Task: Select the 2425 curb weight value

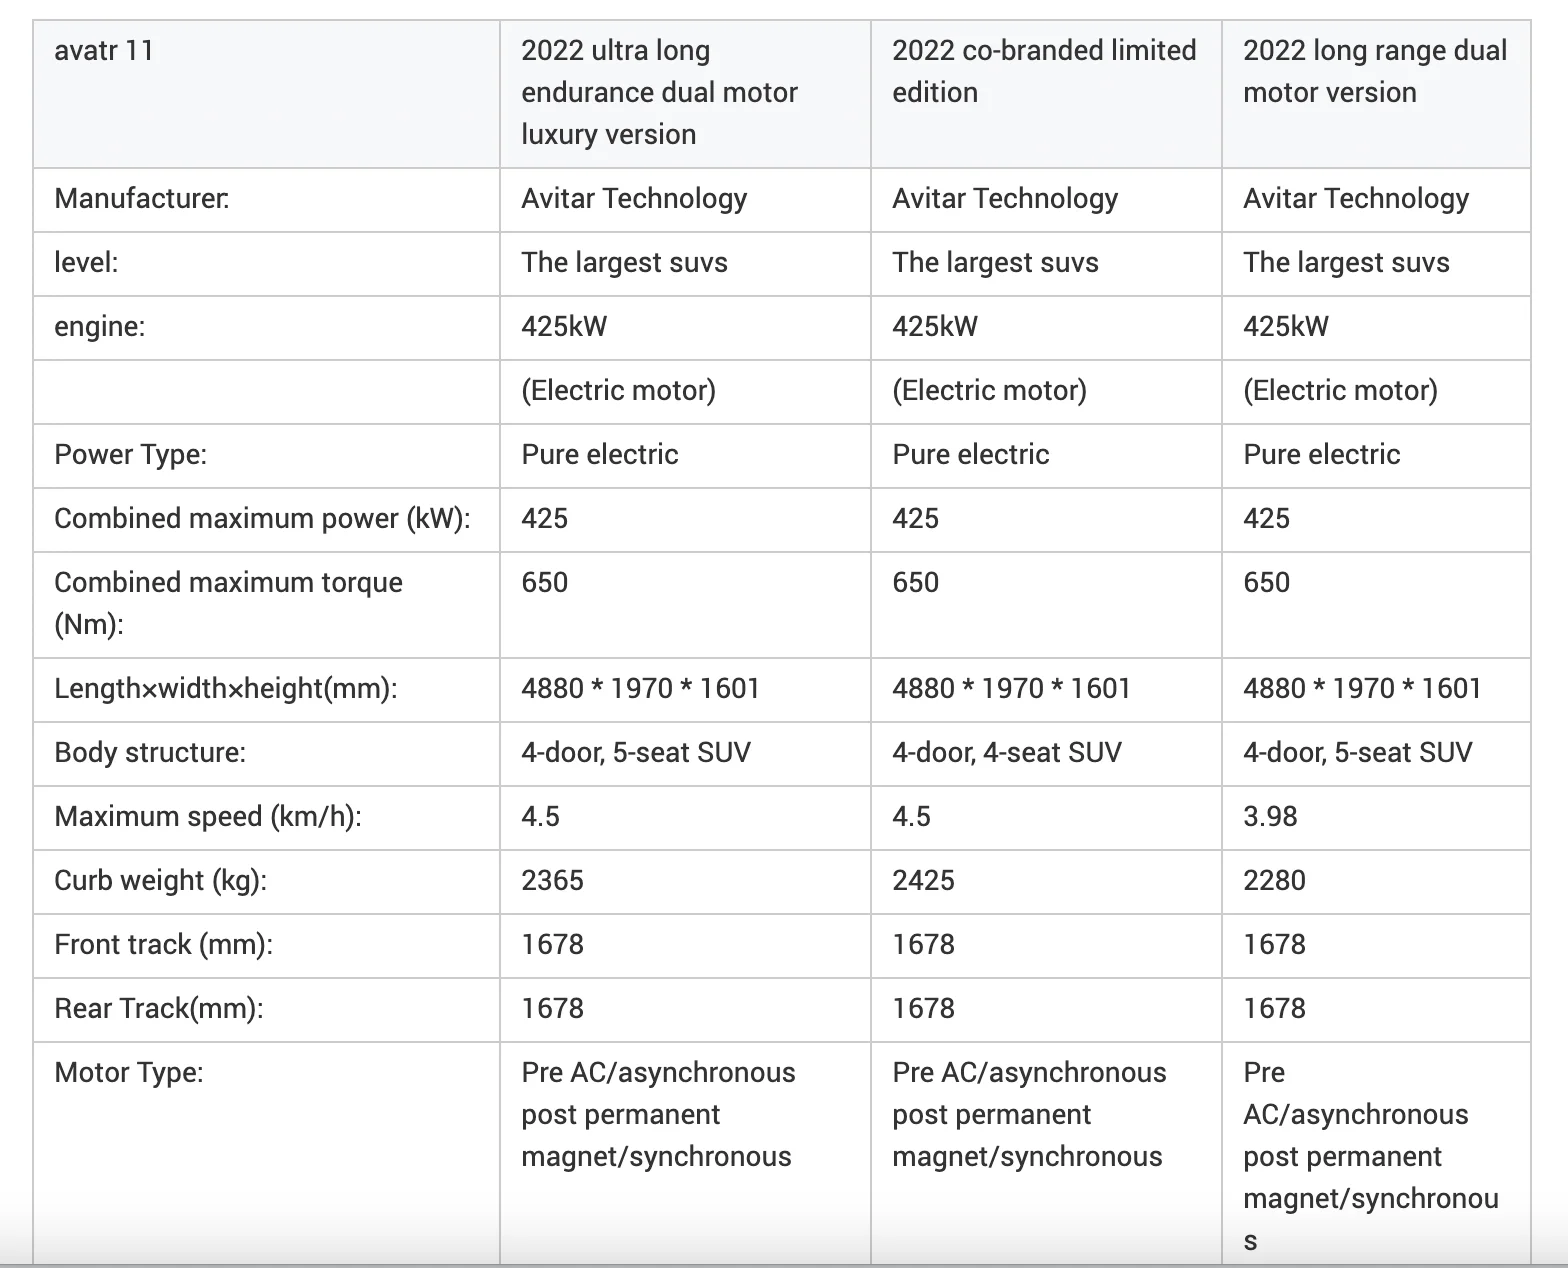Action: click(923, 880)
